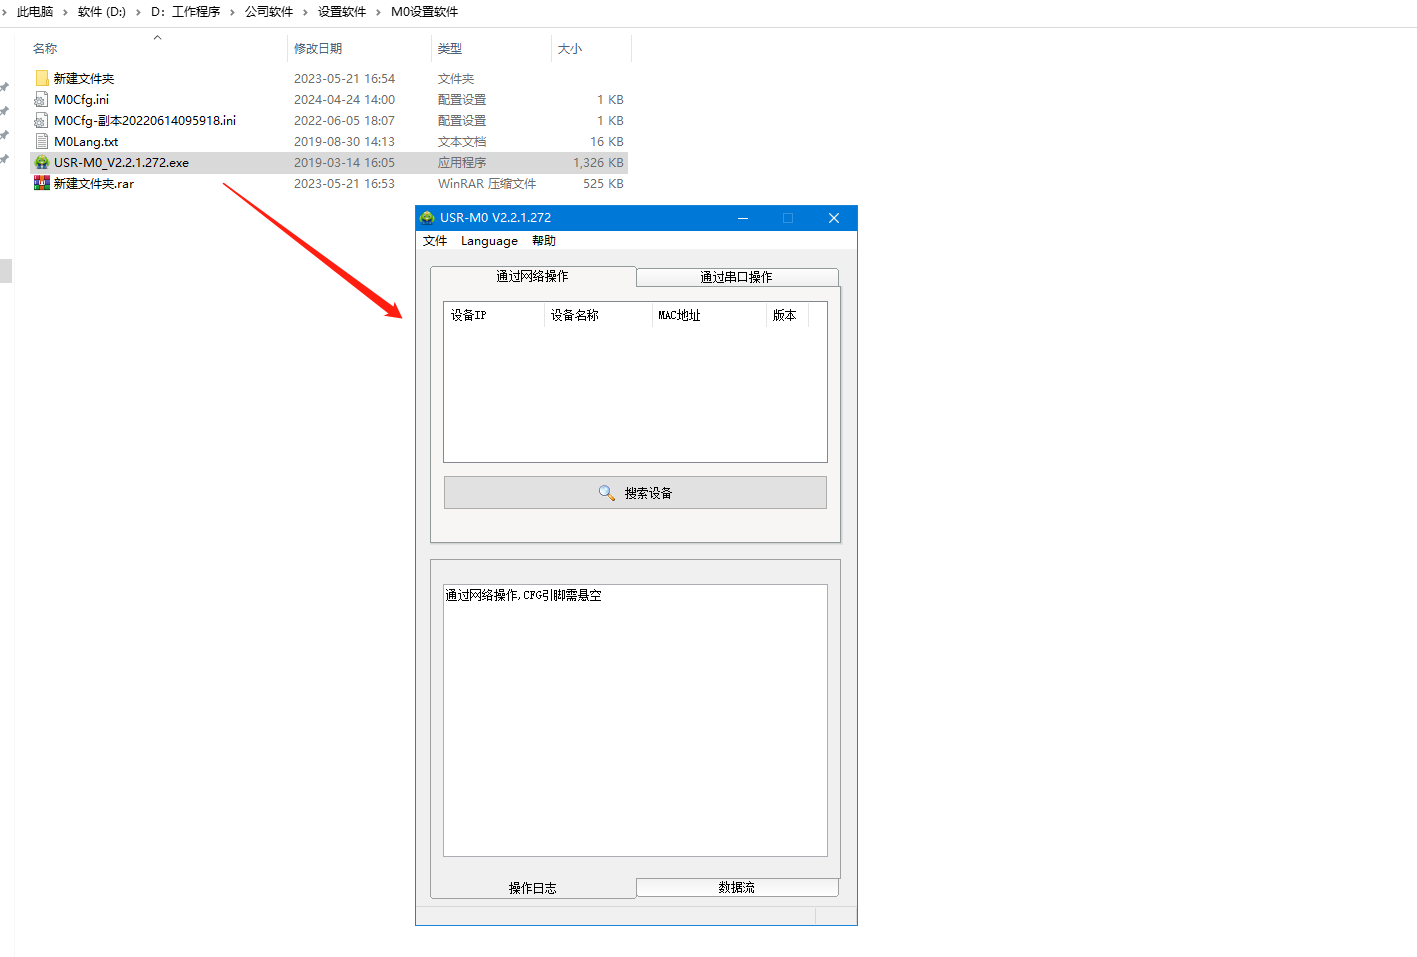Select the file name M0Cfg.ini

tap(82, 99)
